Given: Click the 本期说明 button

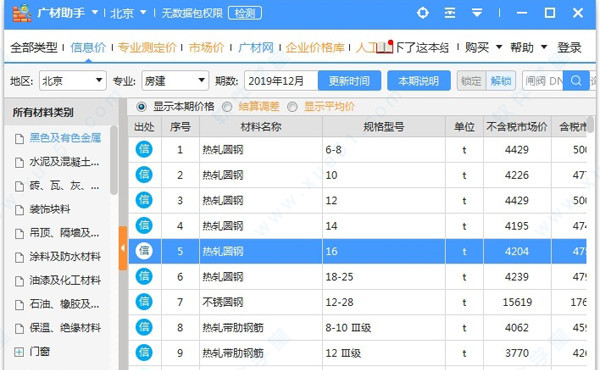Looking at the screenshot, I should (x=419, y=81).
